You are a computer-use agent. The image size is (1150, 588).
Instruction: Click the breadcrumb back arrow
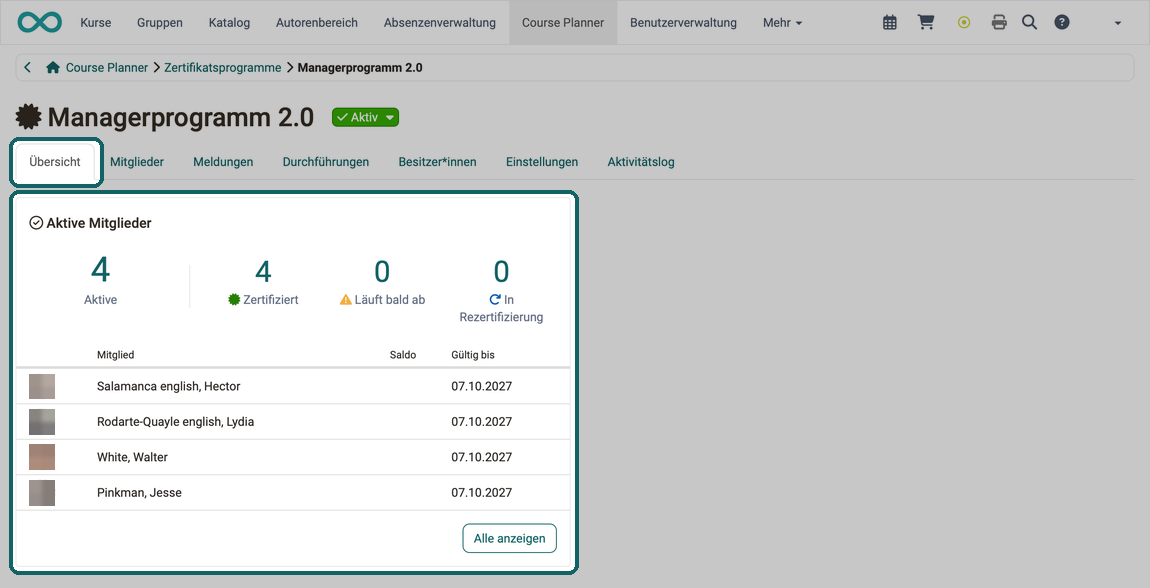pos(28,67)
